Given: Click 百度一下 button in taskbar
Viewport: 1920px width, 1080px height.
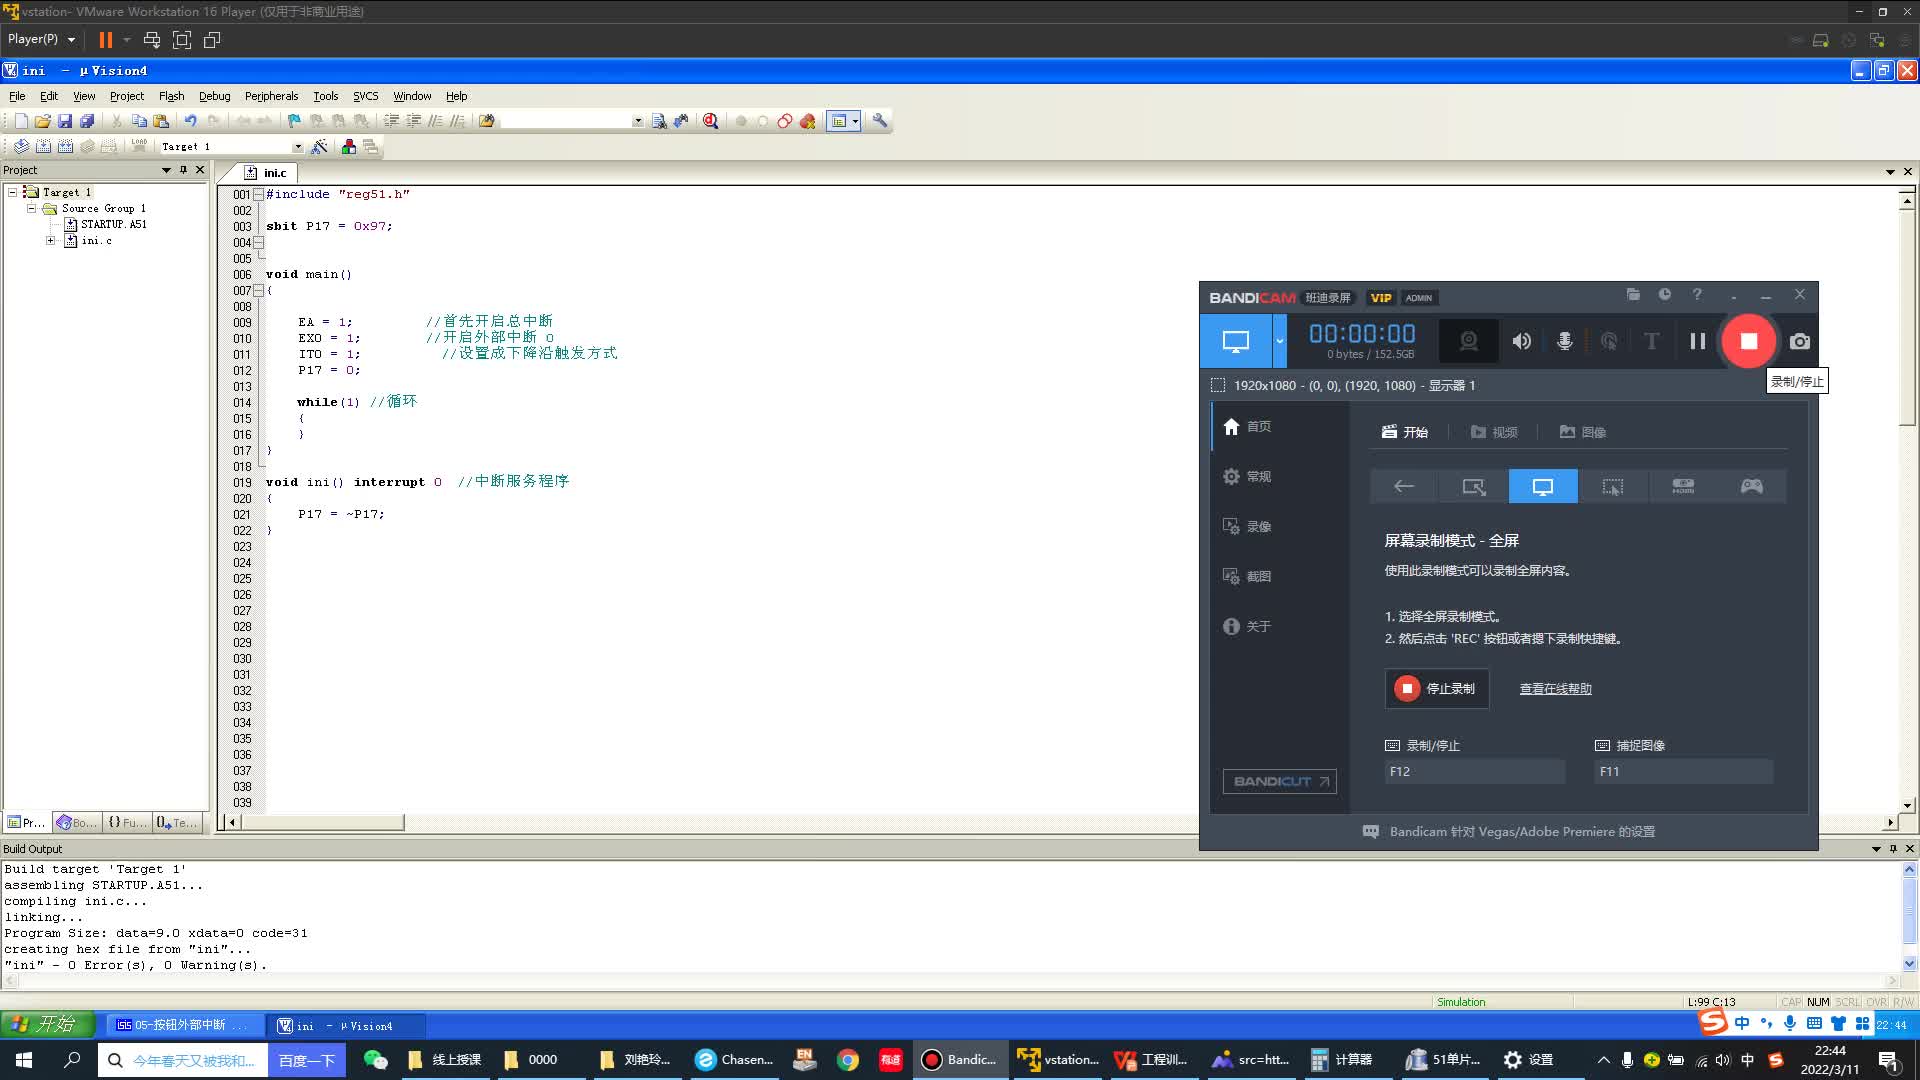Looking at the screenshot, I should [x=307, y=1060].
